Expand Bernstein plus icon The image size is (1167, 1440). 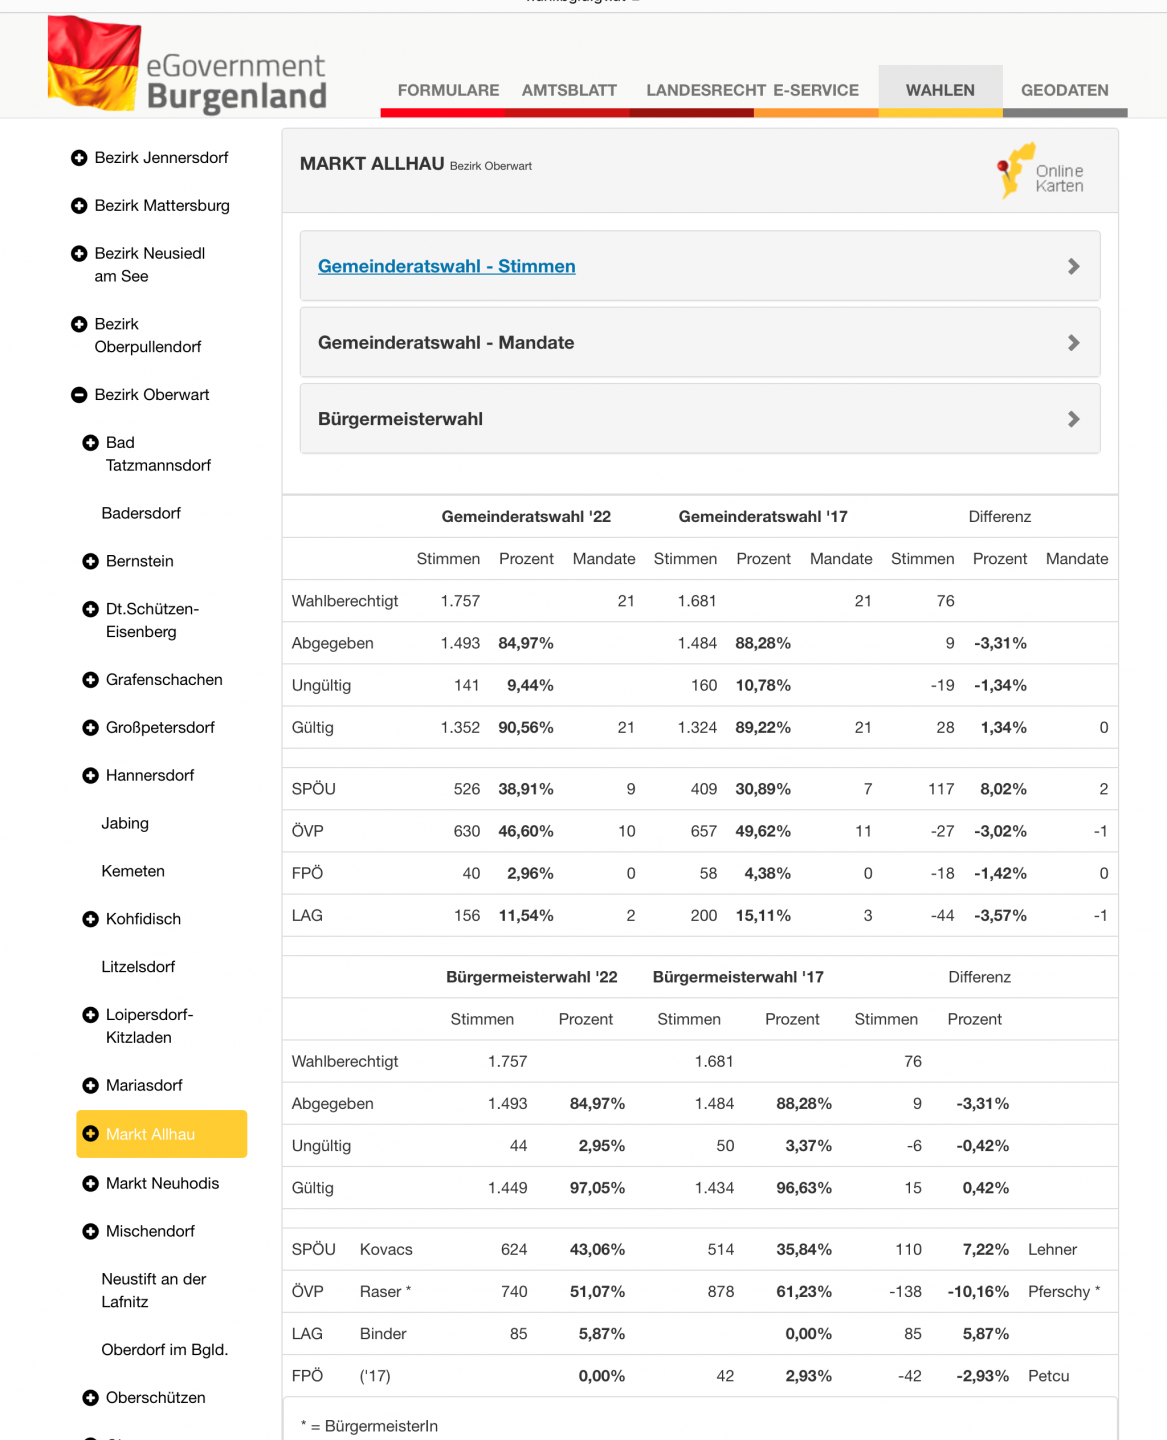point(90,562)
